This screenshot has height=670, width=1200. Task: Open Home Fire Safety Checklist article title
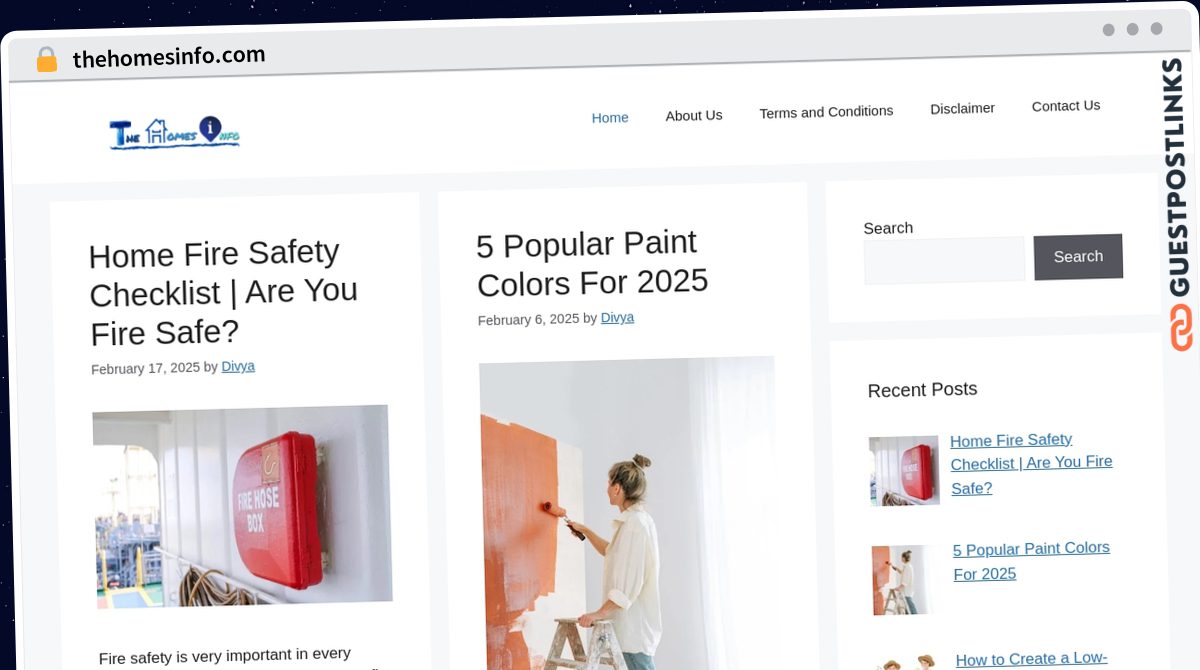[224, 292]
